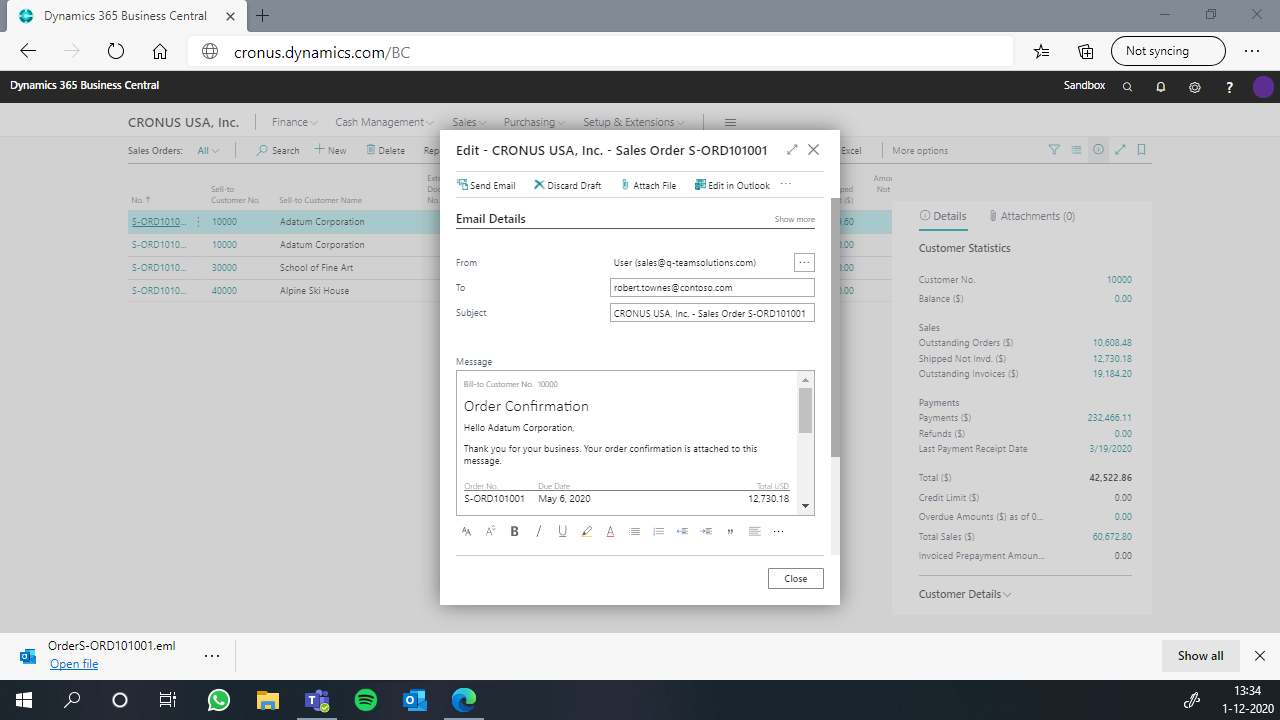Open the notifications bell
The image size is (1280, 720).
[1161, 87]
